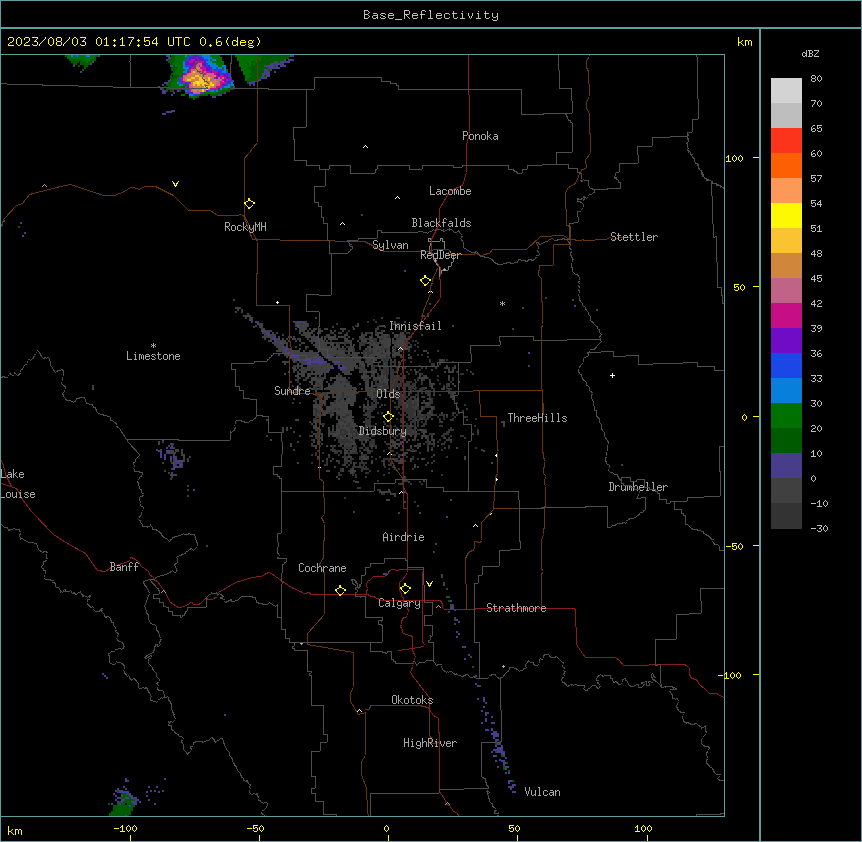
Task: Click the yellow marker between Olds and Didsbury
Action: point(388,417)
